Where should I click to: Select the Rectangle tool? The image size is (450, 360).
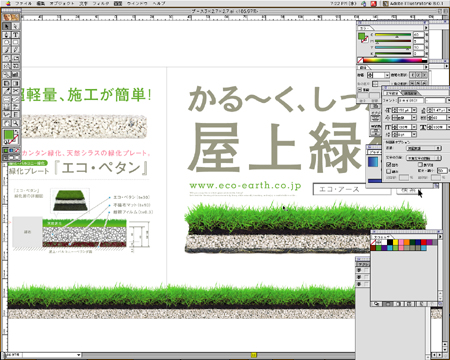pyautogui.click(x=16, y=42)
